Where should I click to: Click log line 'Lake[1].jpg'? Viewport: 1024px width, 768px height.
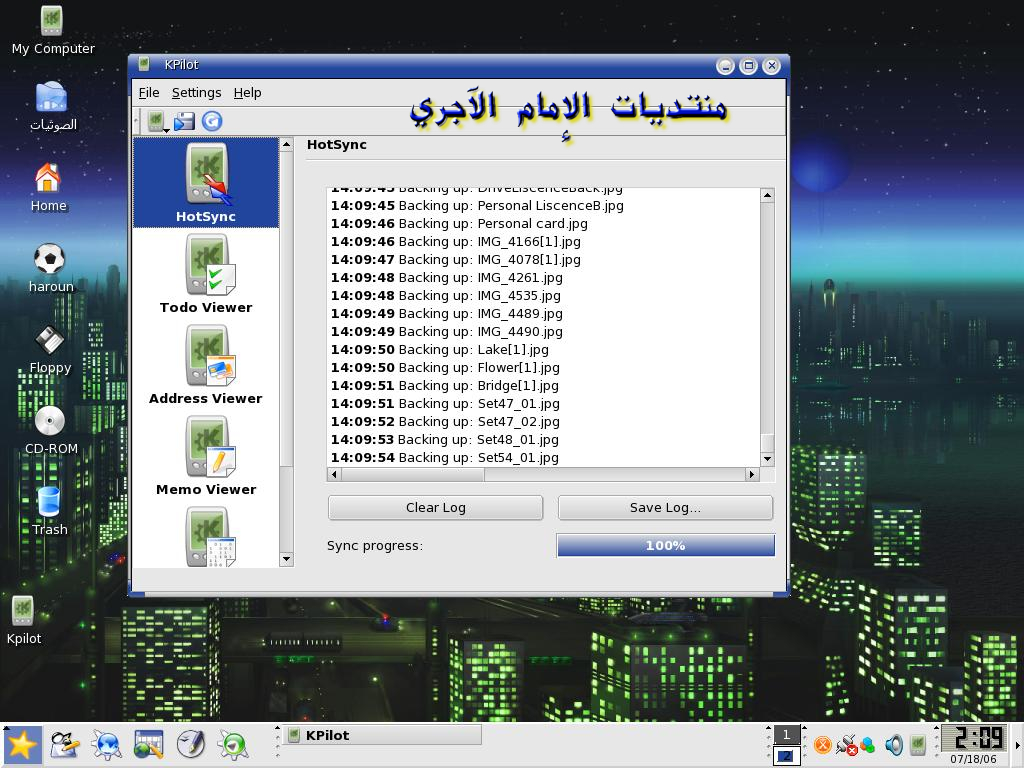(x=440, y=349)
